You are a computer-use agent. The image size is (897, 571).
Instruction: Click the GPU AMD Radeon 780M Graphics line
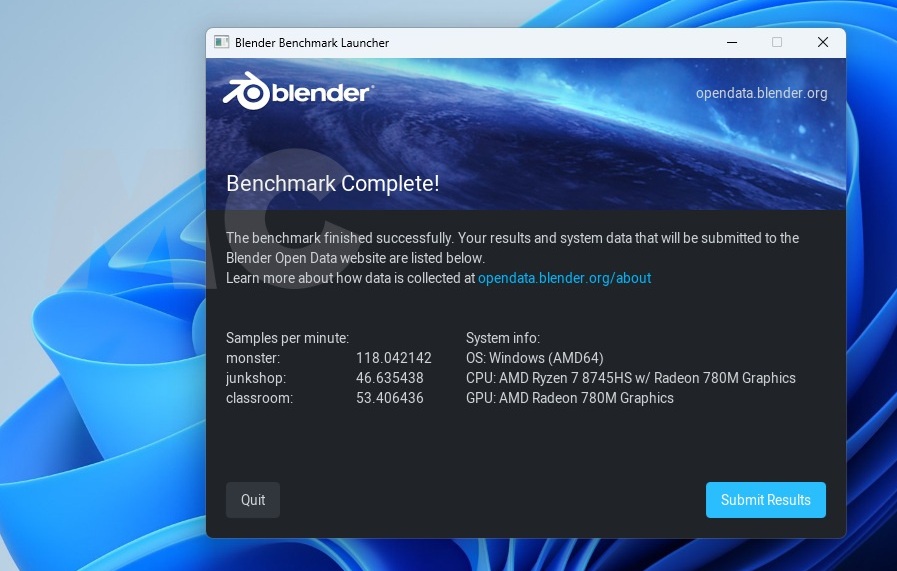pos(569,398)
